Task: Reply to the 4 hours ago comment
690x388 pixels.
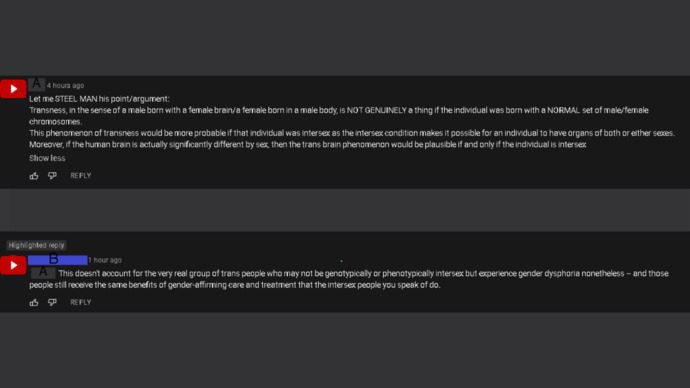Action: click(81, 176)
